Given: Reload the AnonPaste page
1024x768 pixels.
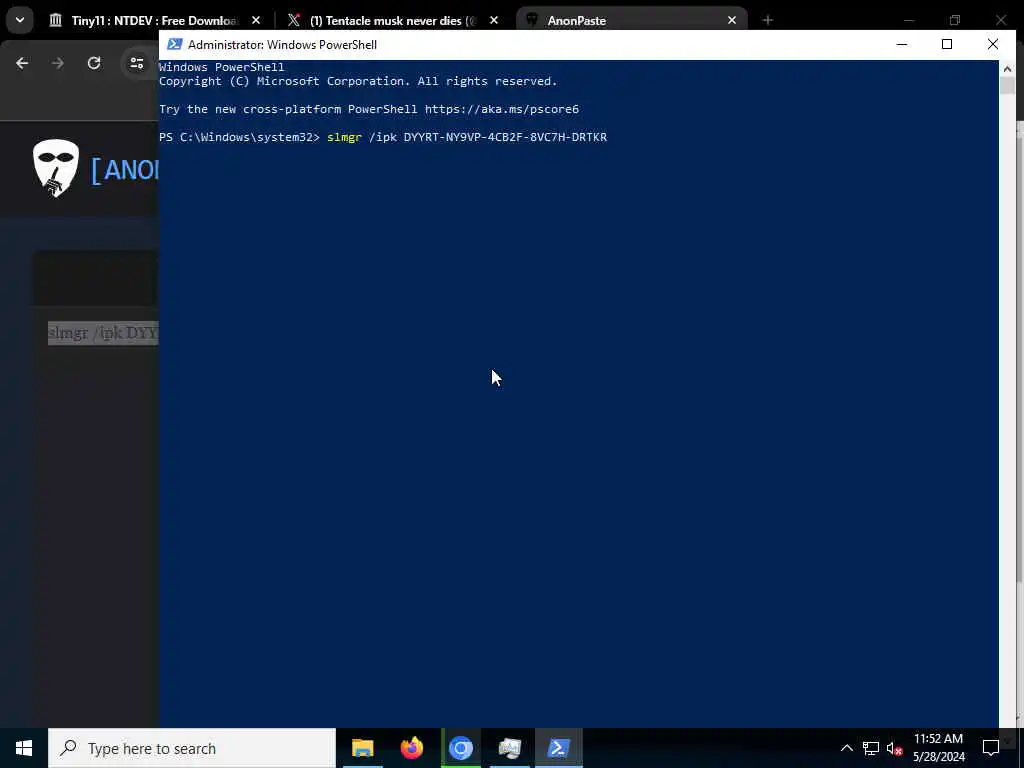Looking at the screenshot, I should tap(94, 63).
